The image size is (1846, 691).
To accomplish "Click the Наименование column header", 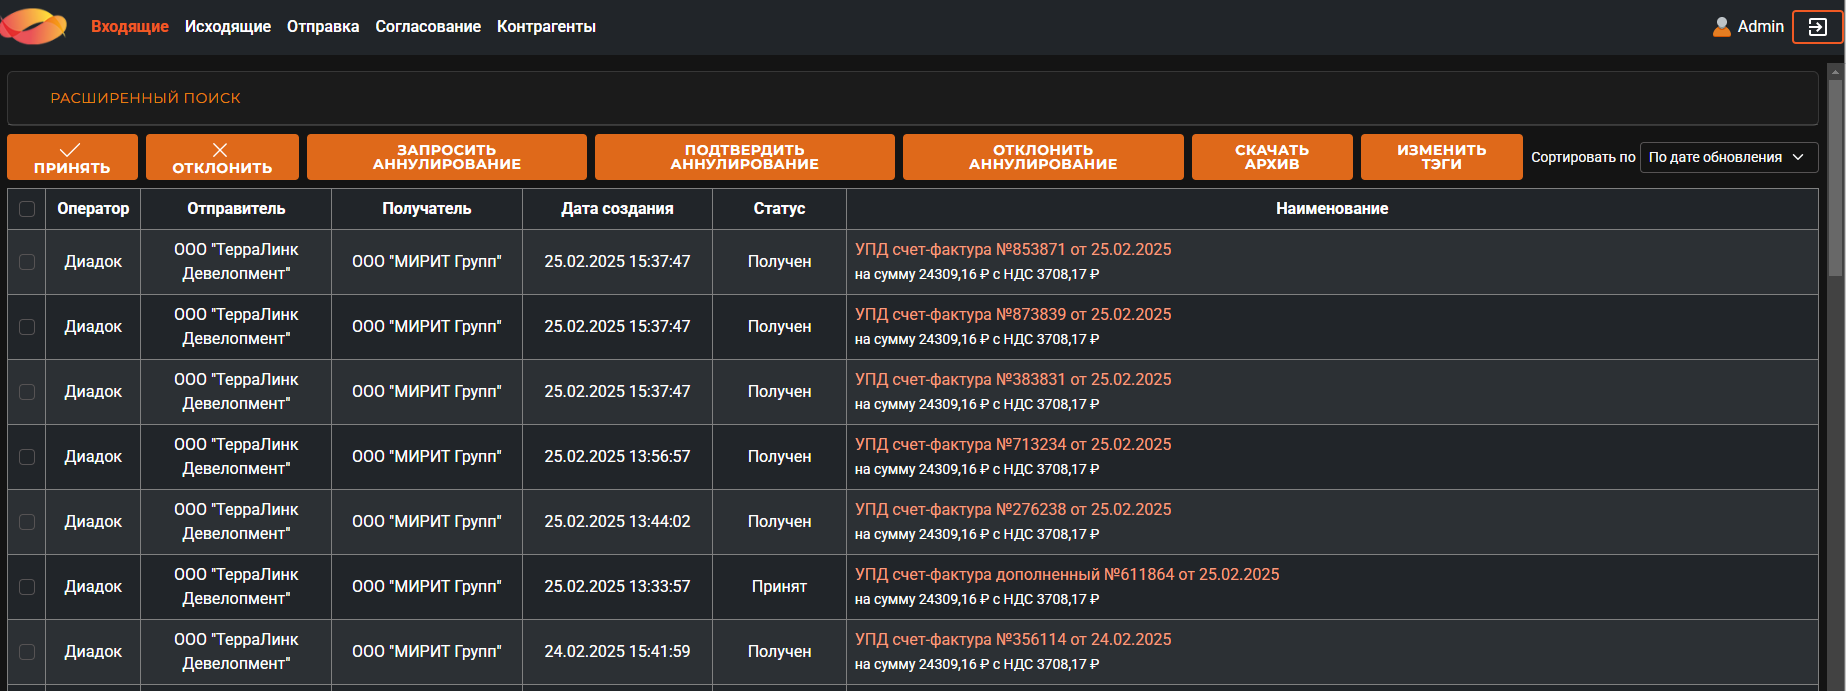I will (1332, 209).
